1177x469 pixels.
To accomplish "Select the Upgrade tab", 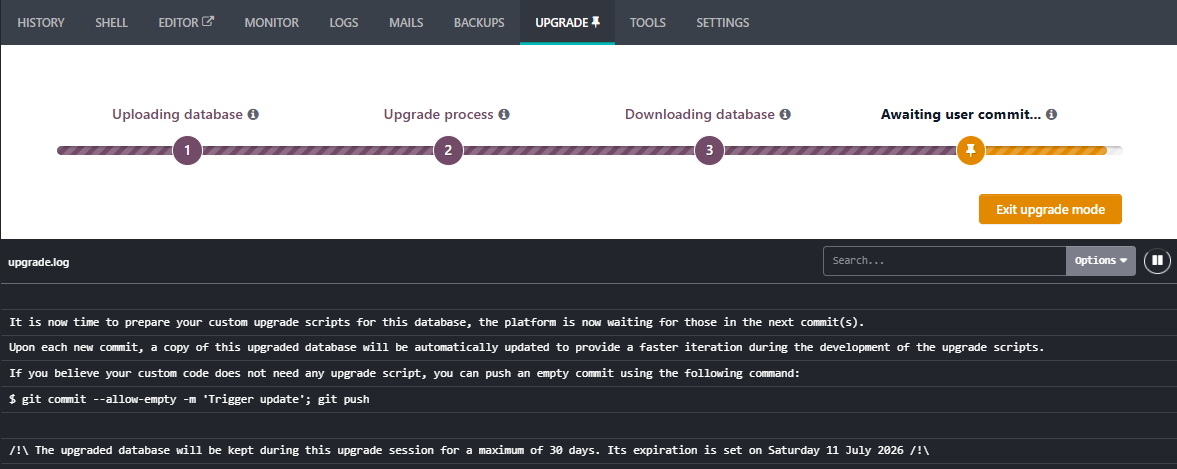I will pyautogui.click(x=567, y=23).
